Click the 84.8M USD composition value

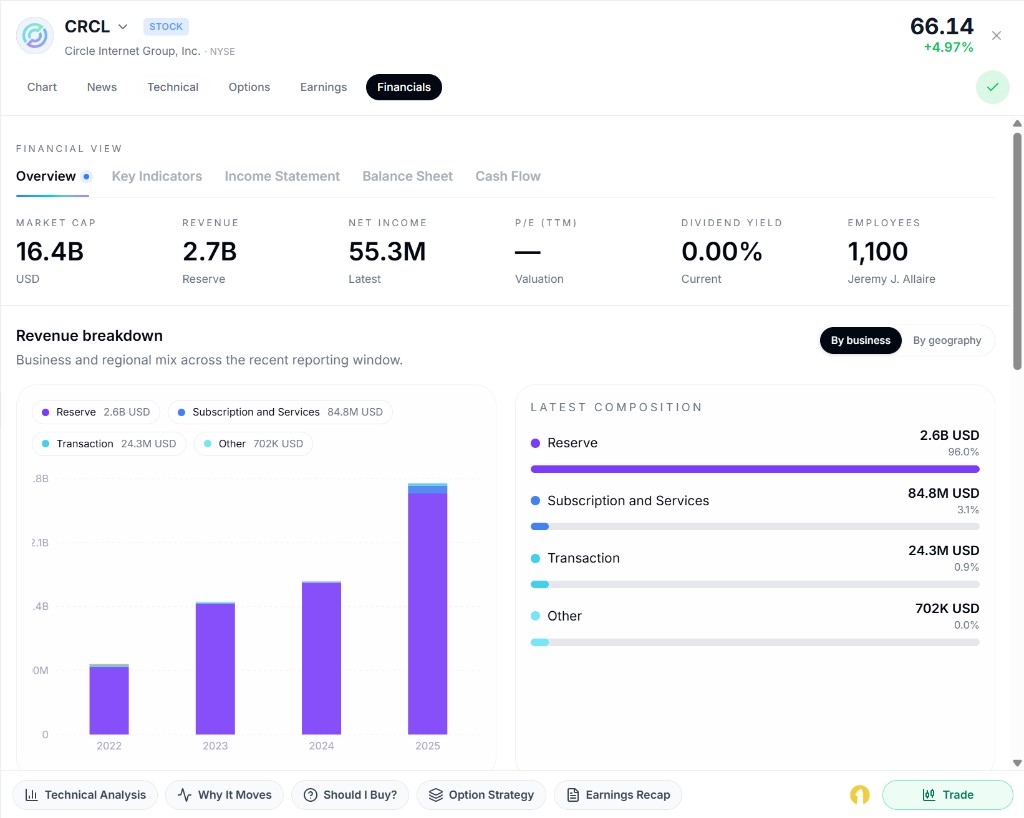click(x=943, y=493)
